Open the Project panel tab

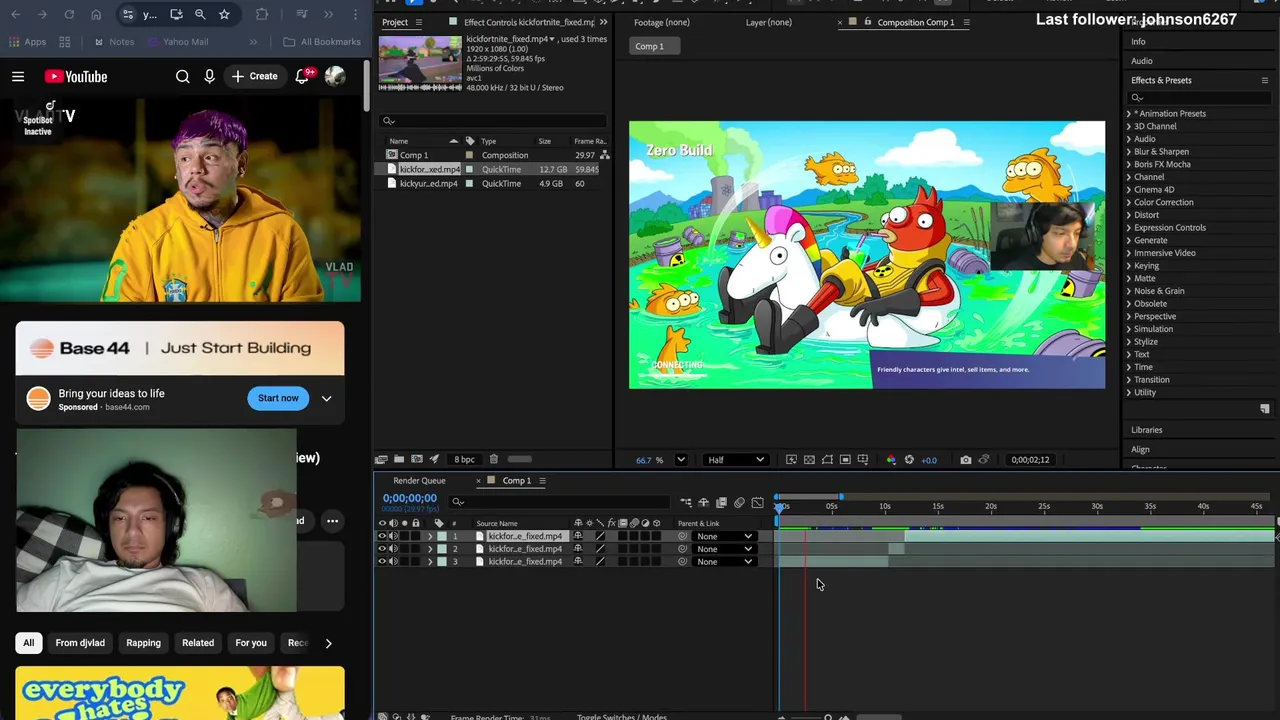(x=395, y=22)
